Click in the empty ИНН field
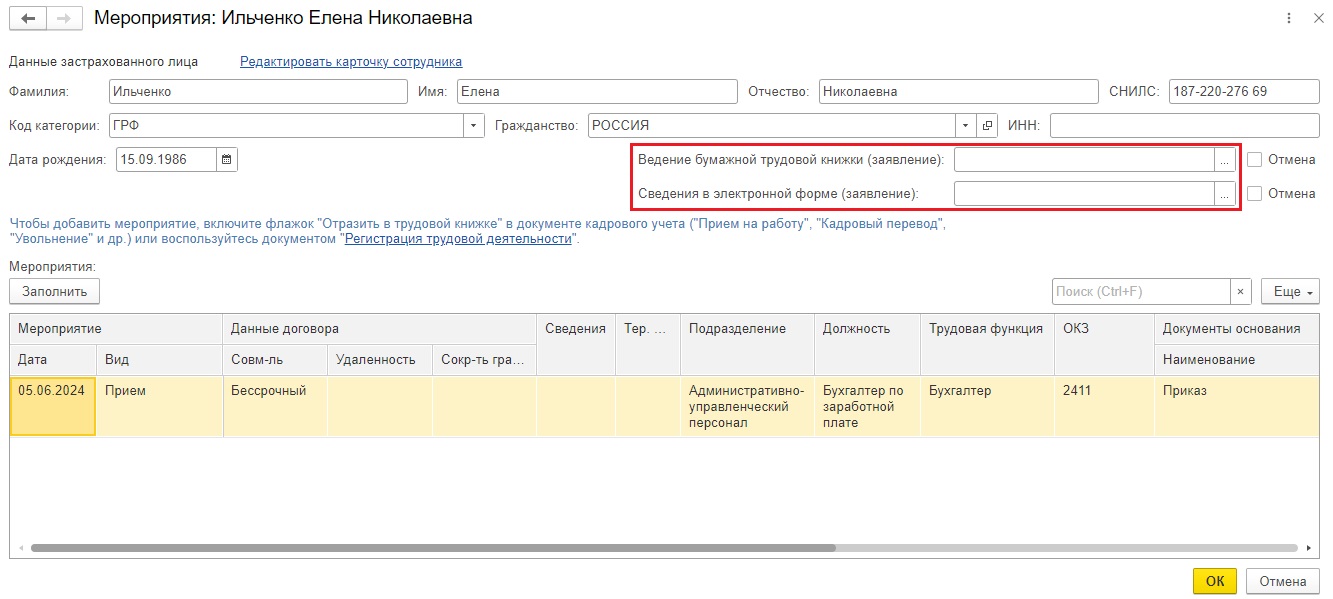This screenshot has height=599, width=1333. tap(1184, 125)
